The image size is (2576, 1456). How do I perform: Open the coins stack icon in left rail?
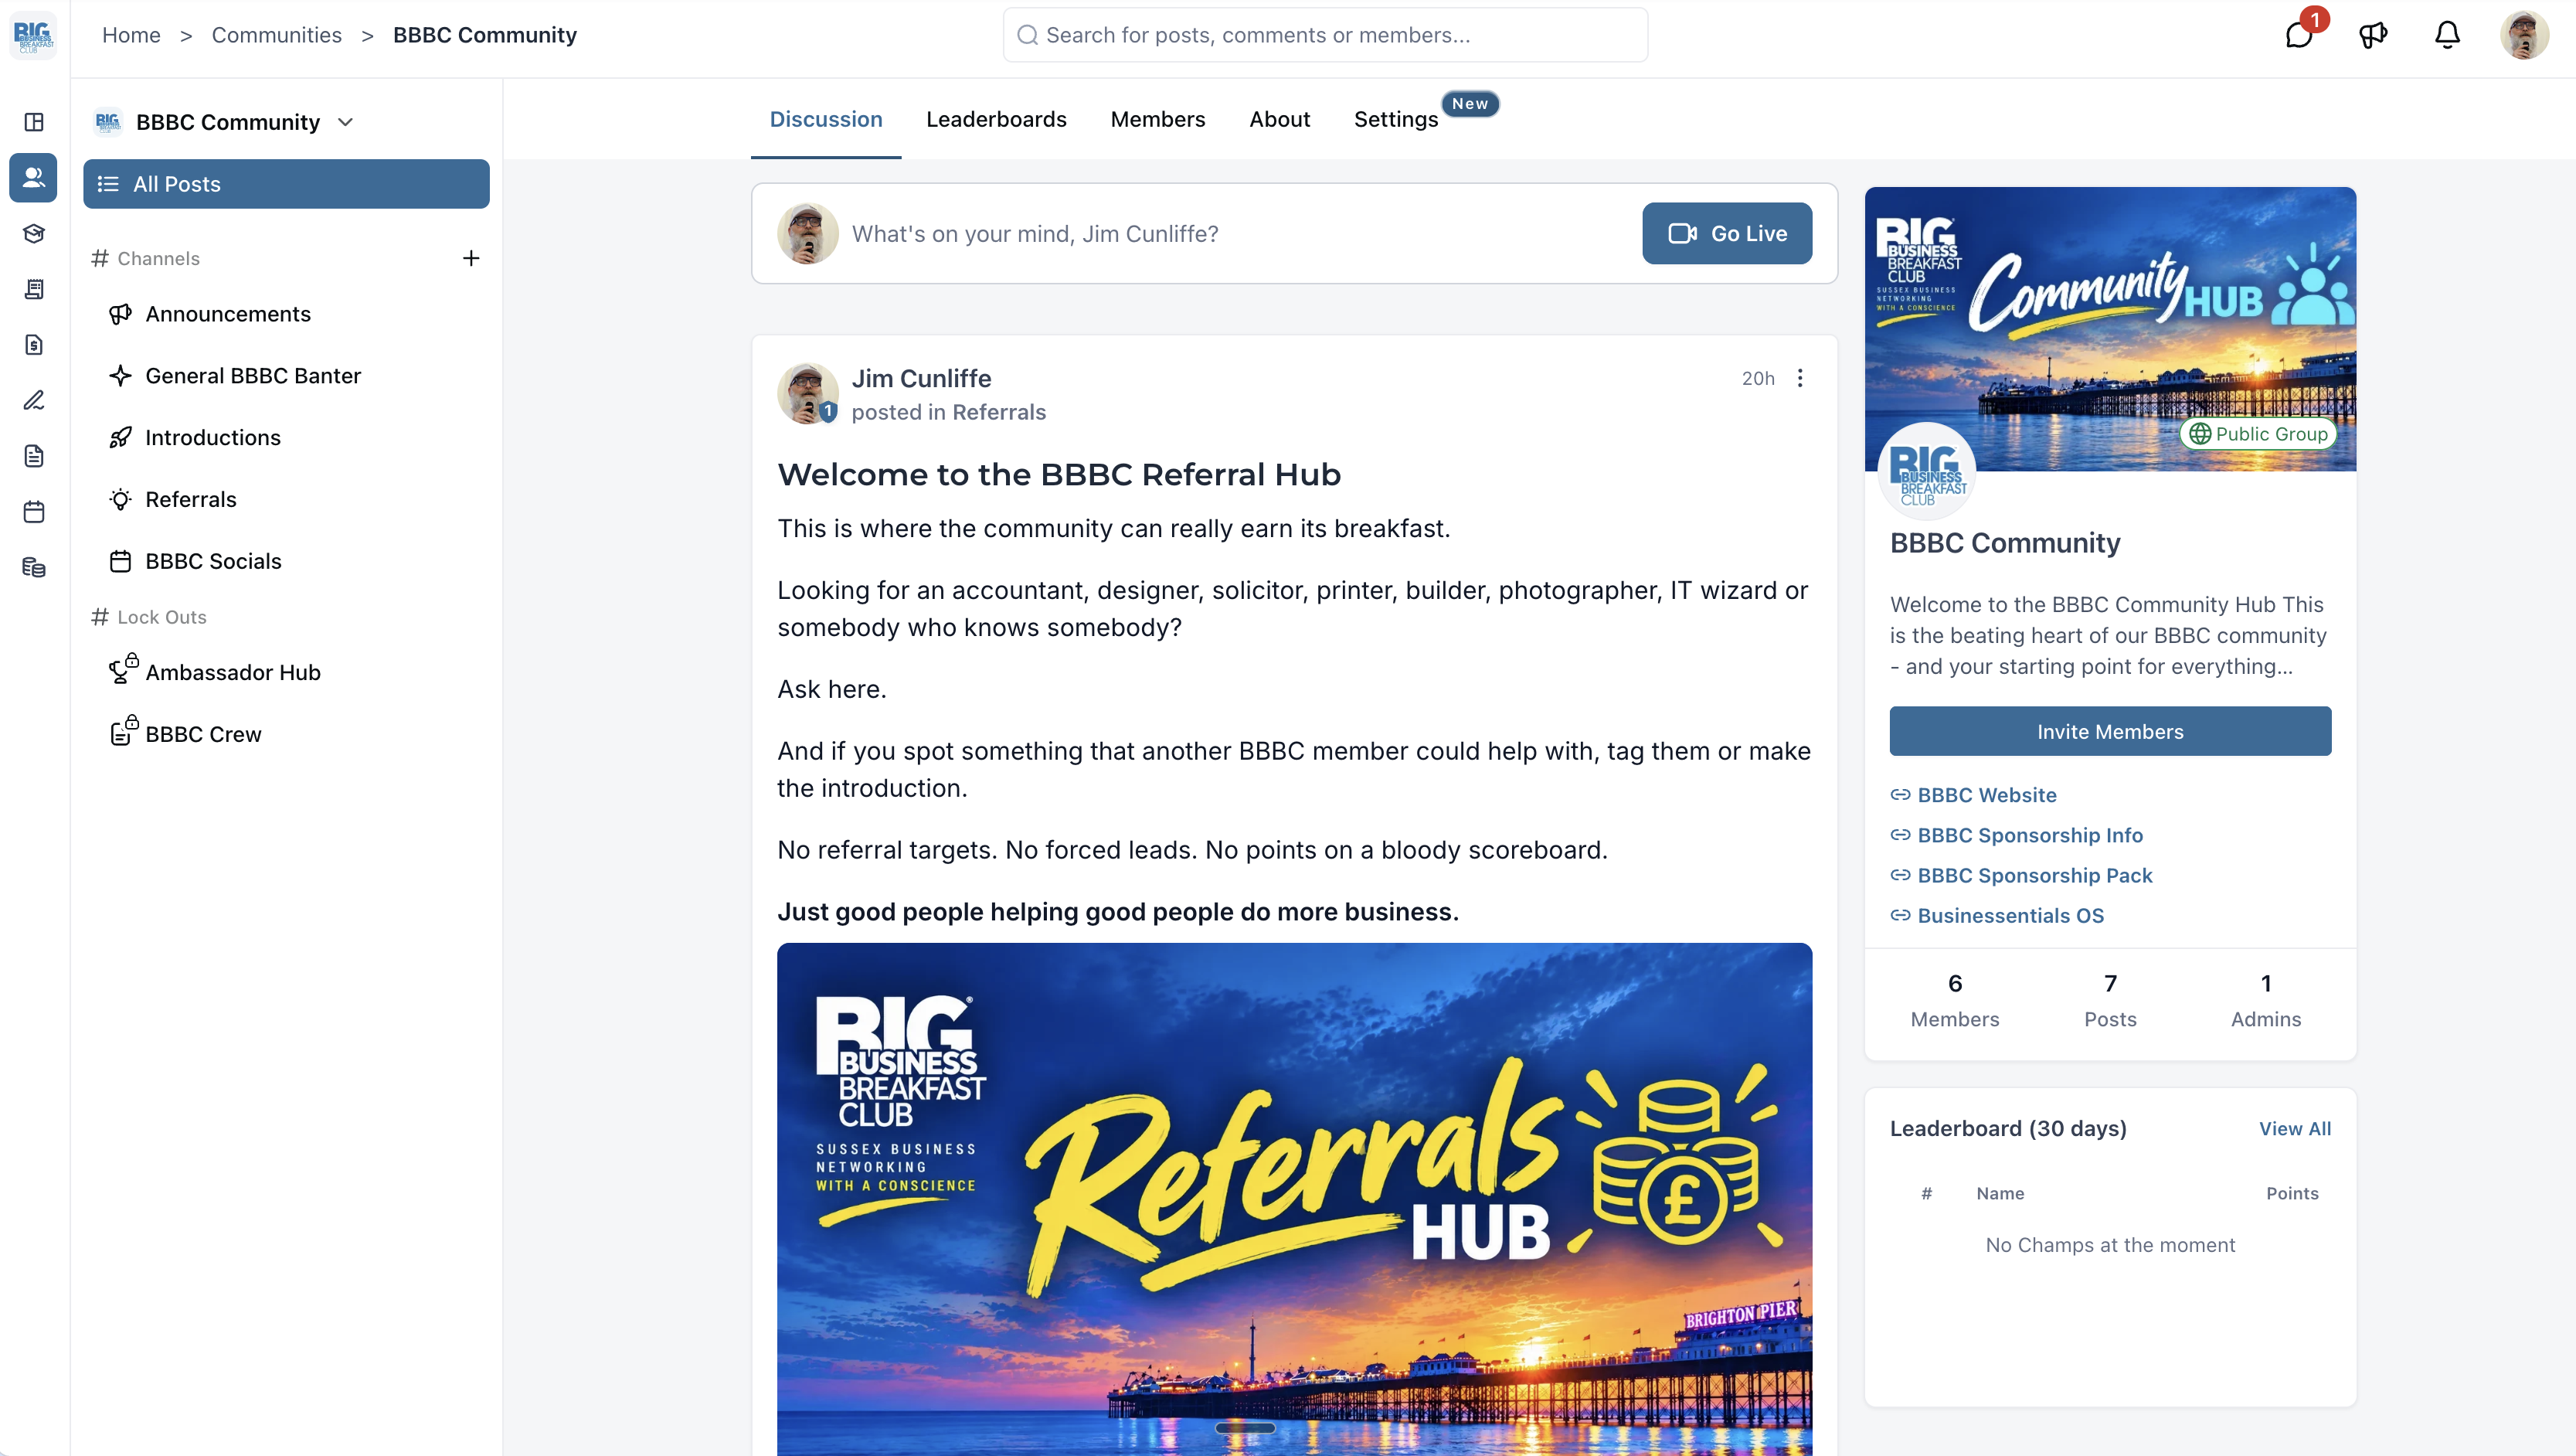pos(34,568)
